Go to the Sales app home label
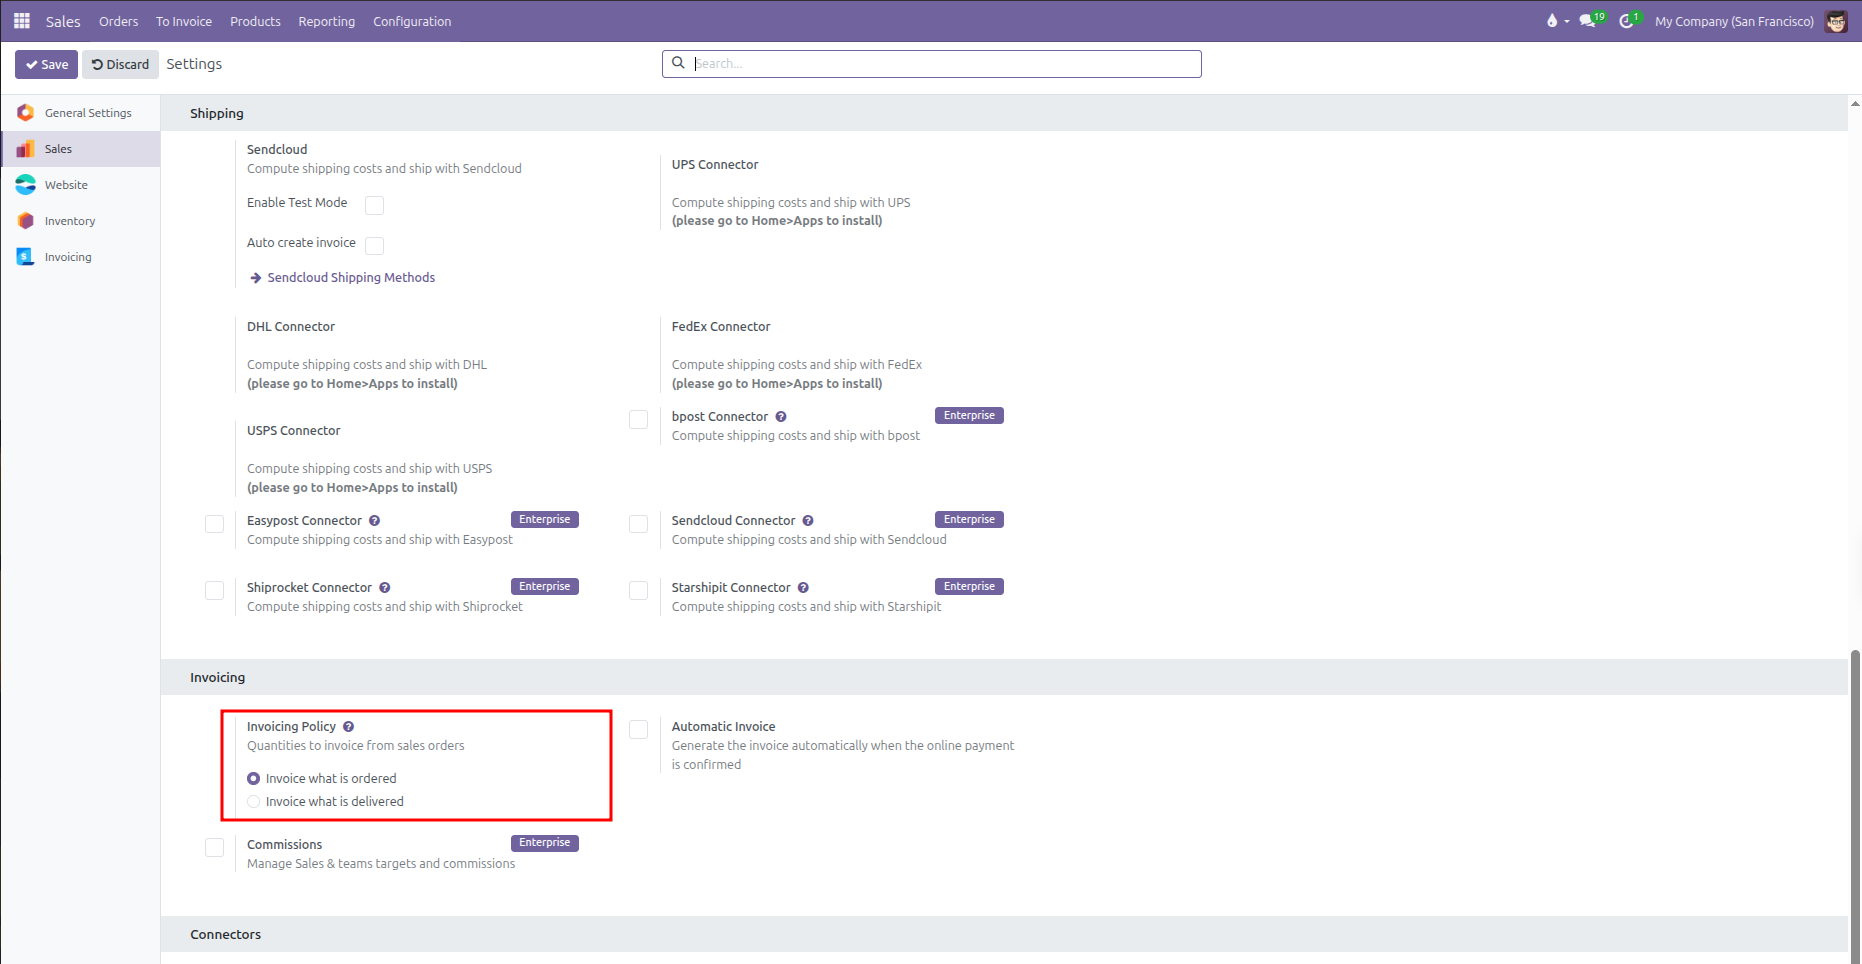The width and height of the screenshot is (1862, 964). click(63, 21)
